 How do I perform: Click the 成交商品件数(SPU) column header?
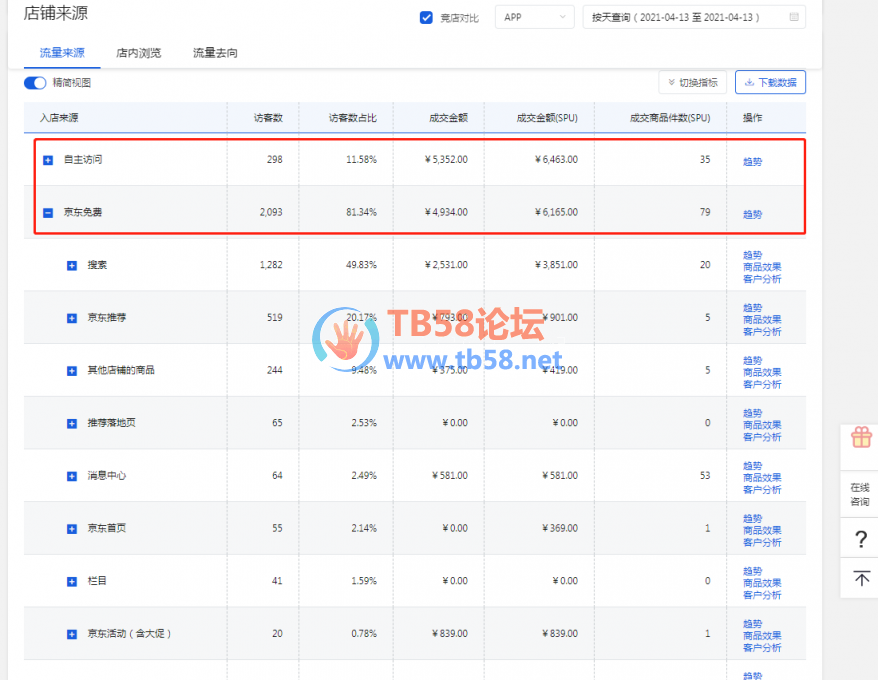[670, 118]
